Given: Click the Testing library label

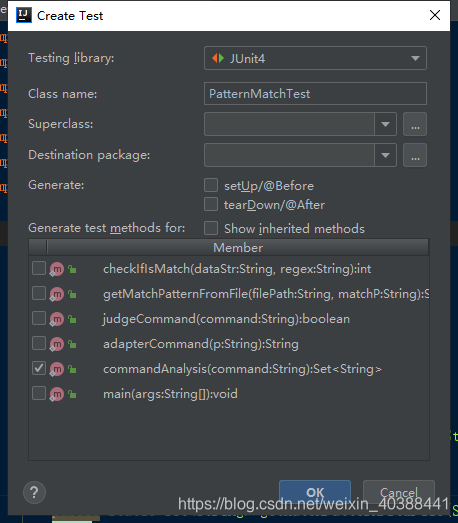Looking at the screenshot, I should tap(71, 58).
